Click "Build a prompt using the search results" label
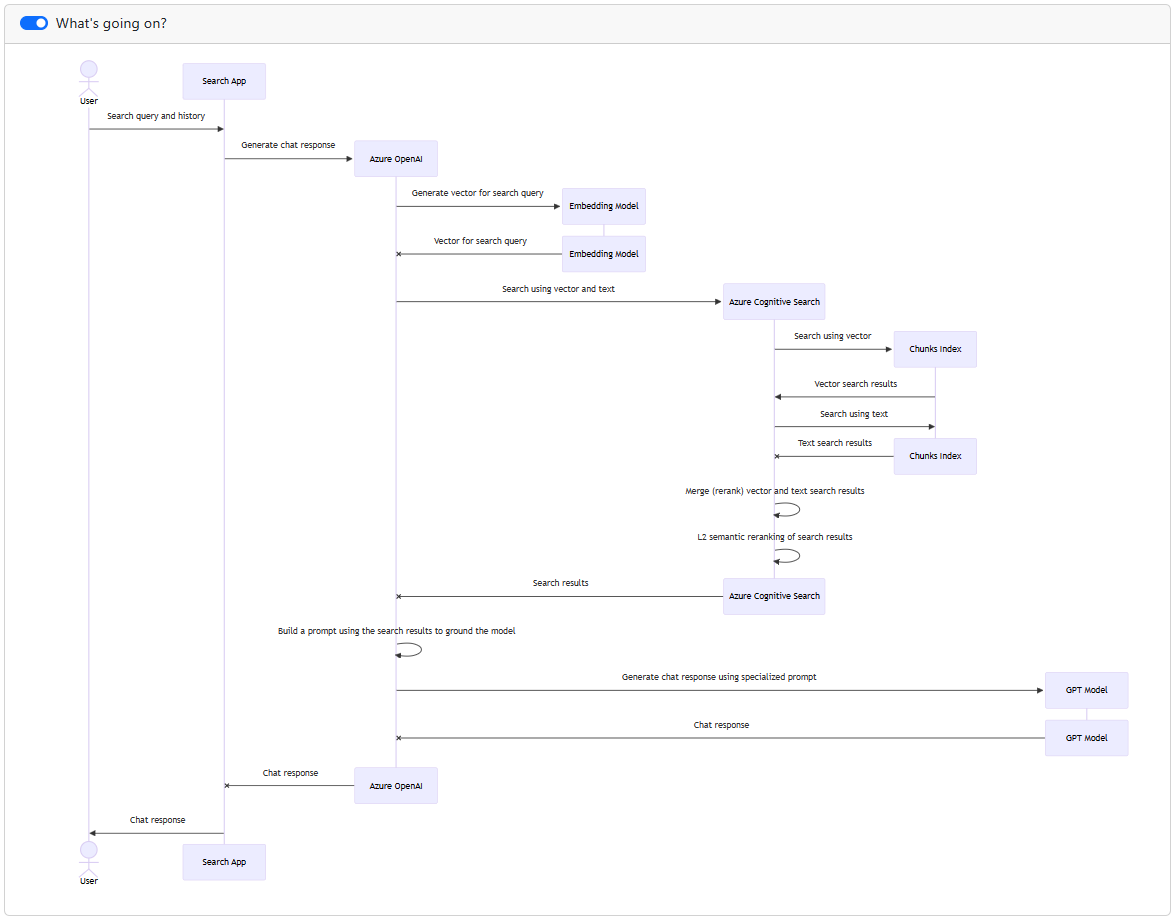1175x920 pixels. point(396,631)
